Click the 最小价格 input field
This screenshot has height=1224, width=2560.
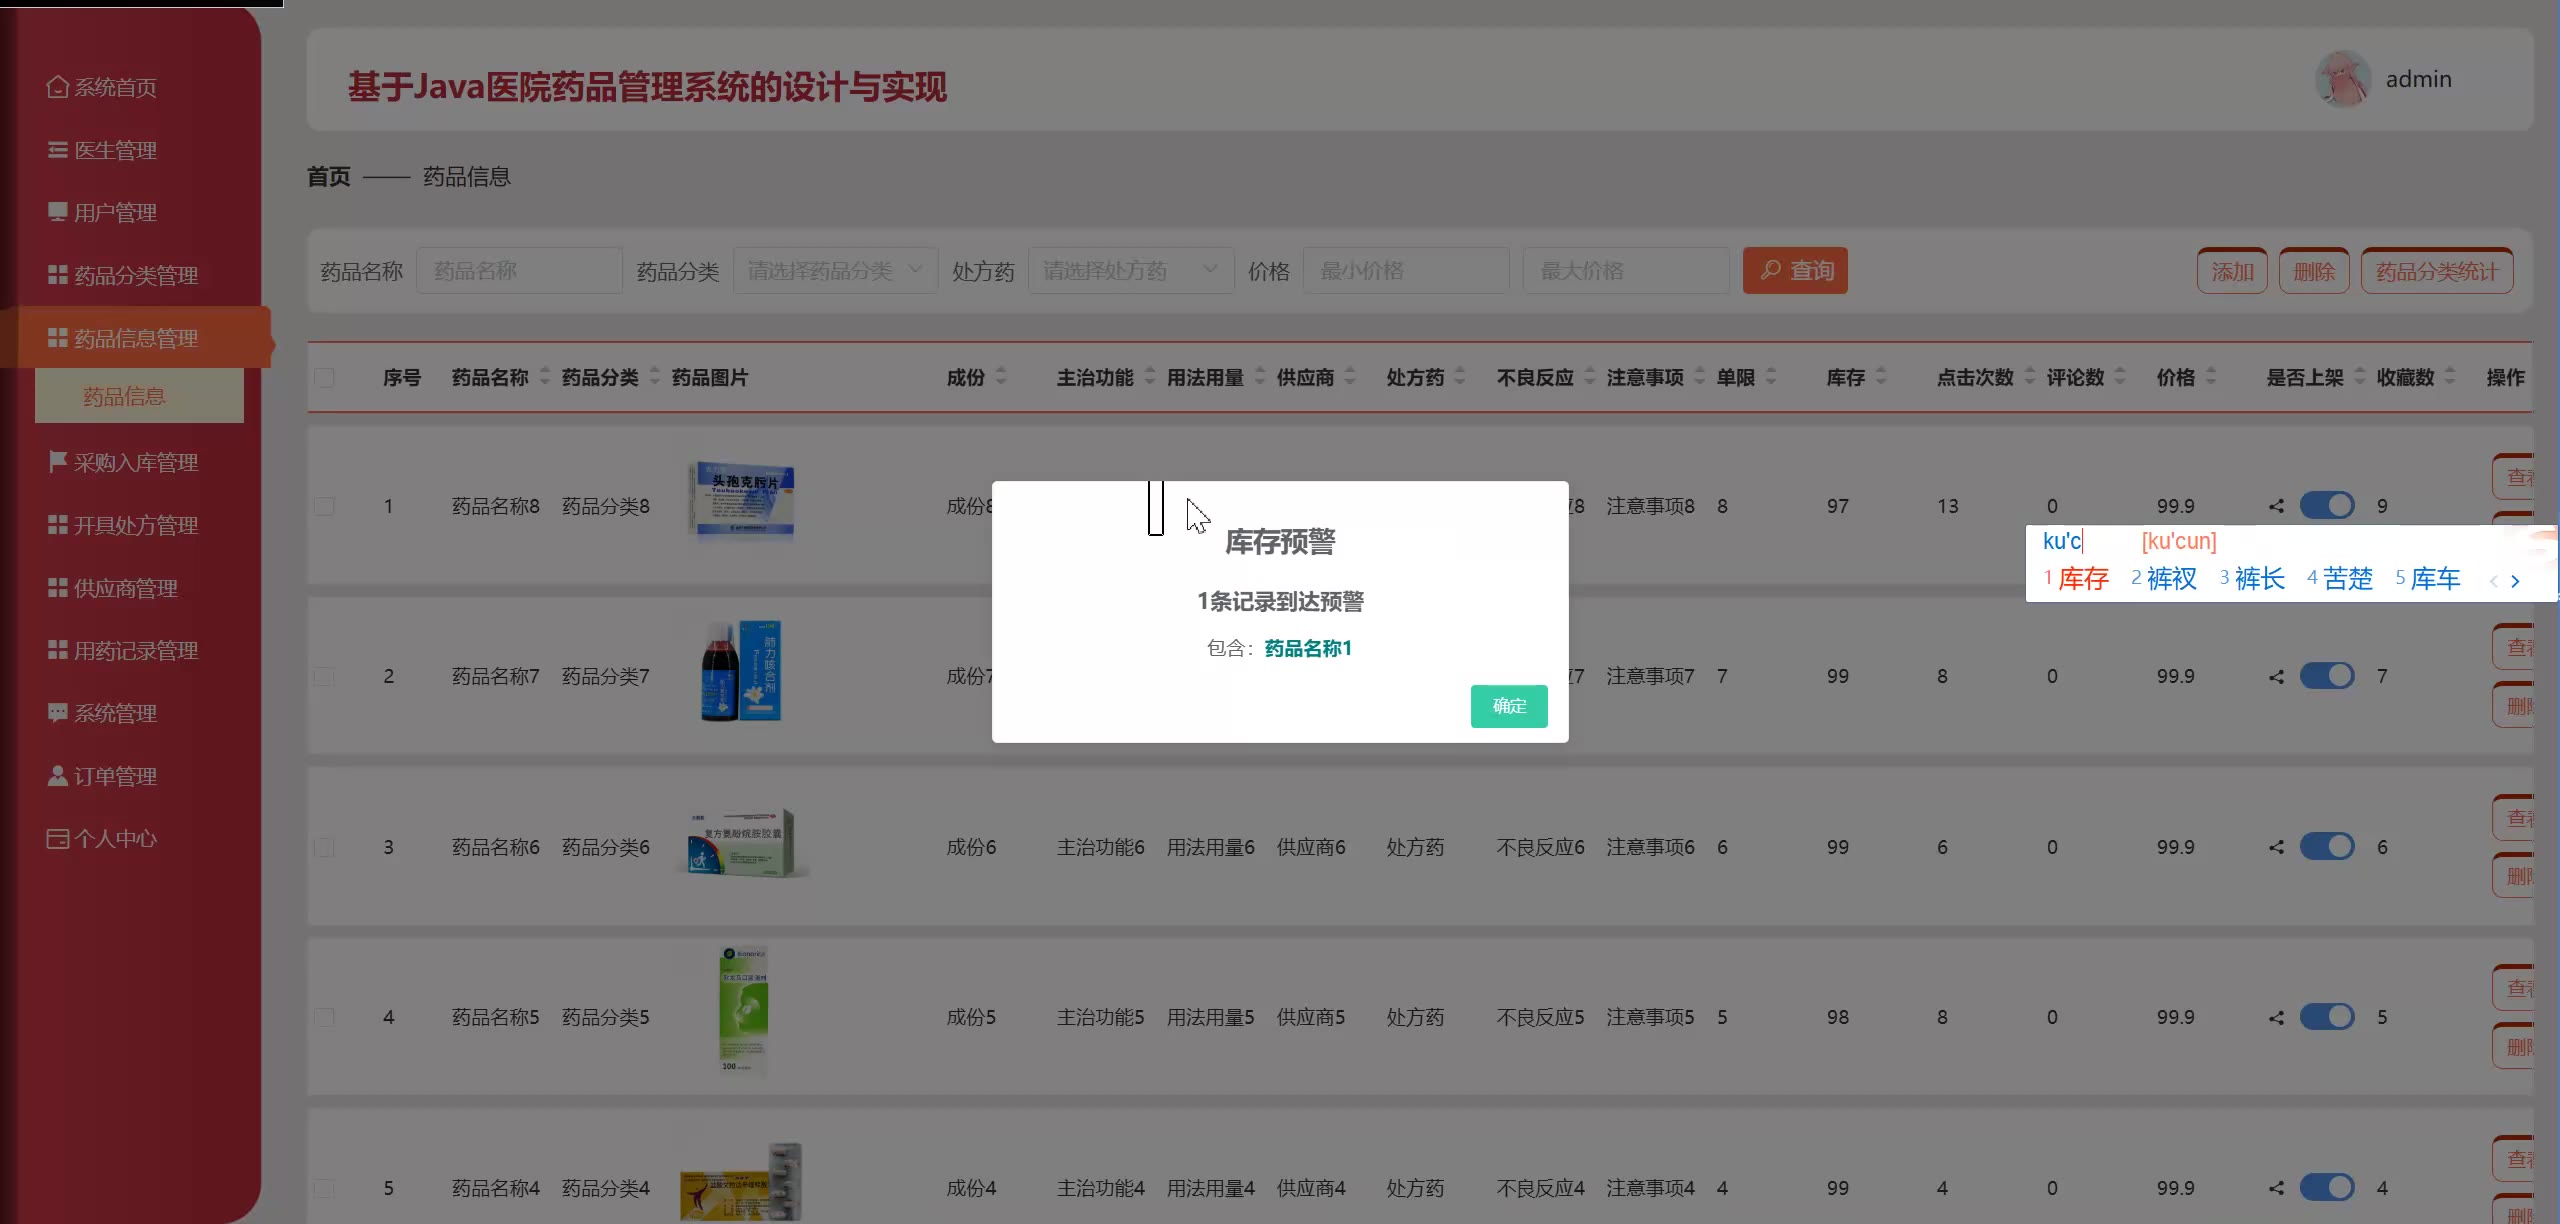click(x=1405, y=271)
